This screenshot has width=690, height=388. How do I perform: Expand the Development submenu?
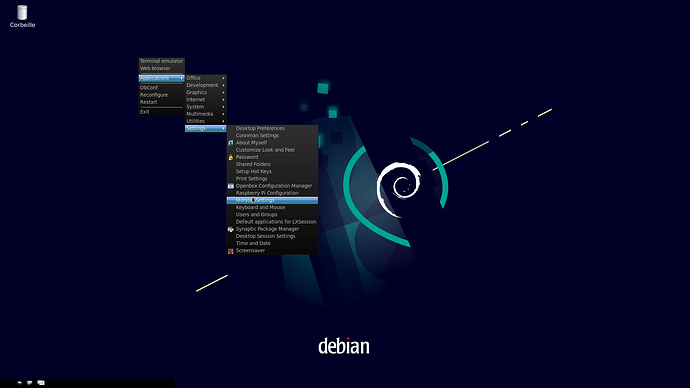pyautogui.click(x=206, y=85)
